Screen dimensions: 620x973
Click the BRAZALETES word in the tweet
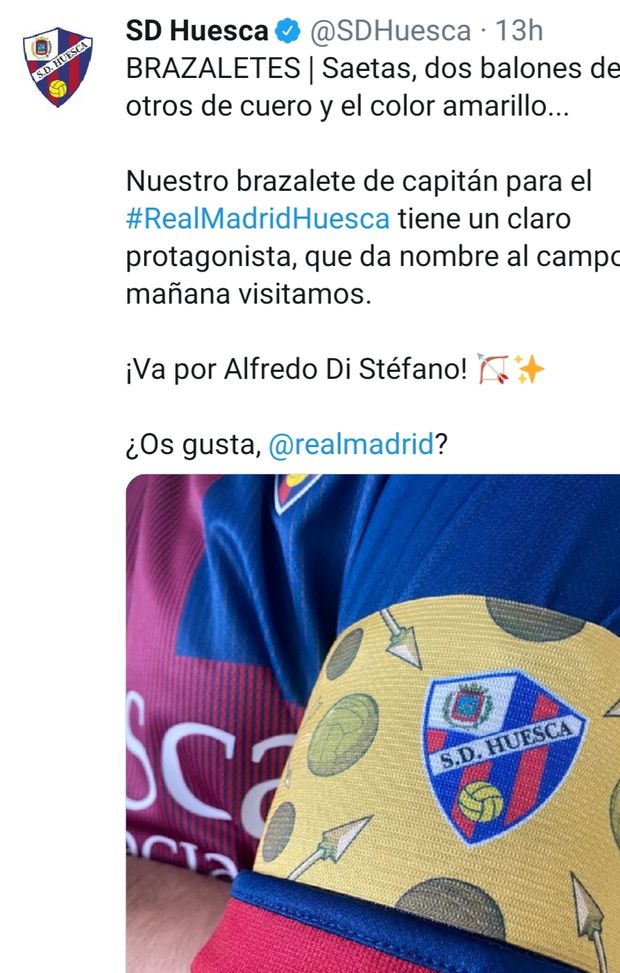point(213,69)
